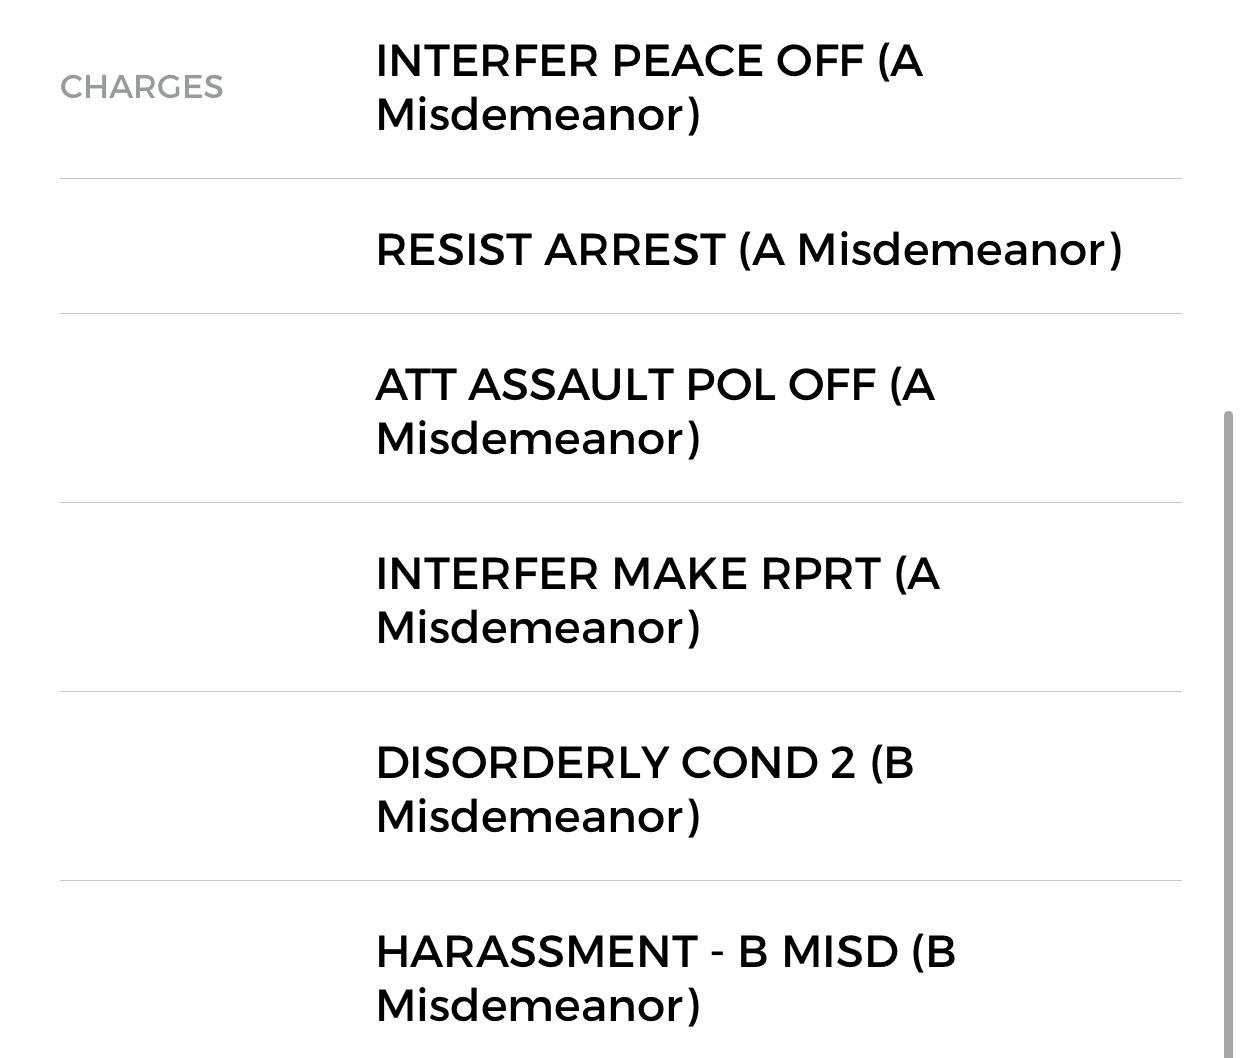Click Misdemeanor text under ATT ASSAULT POL OFF
The image size is (1242, 1058).
point(537,439)
